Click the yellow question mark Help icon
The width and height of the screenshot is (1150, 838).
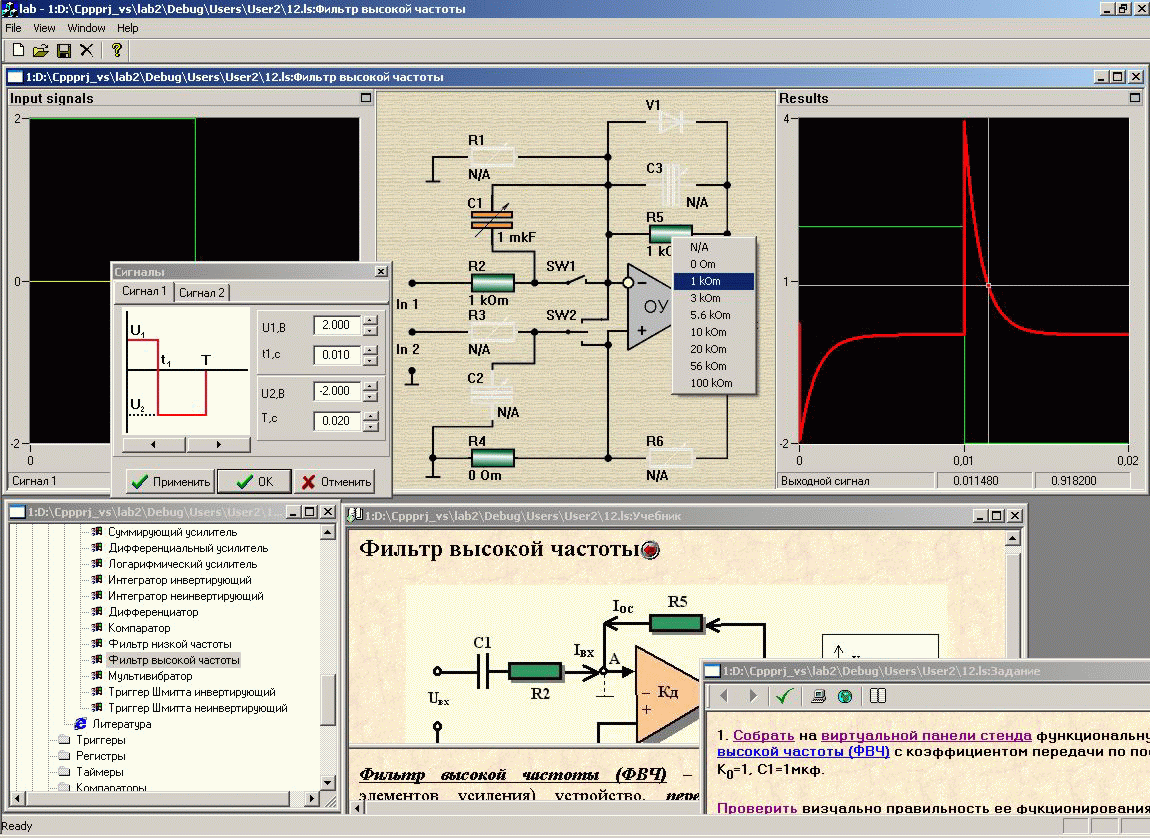(x=117, y=50)
